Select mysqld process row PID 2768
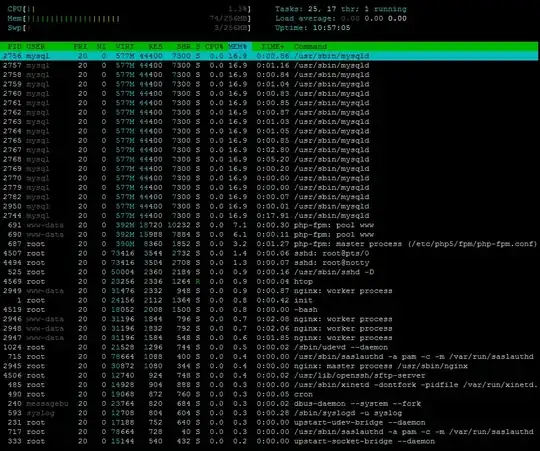This screenshot has width=540, height=451. pos(269,159)
